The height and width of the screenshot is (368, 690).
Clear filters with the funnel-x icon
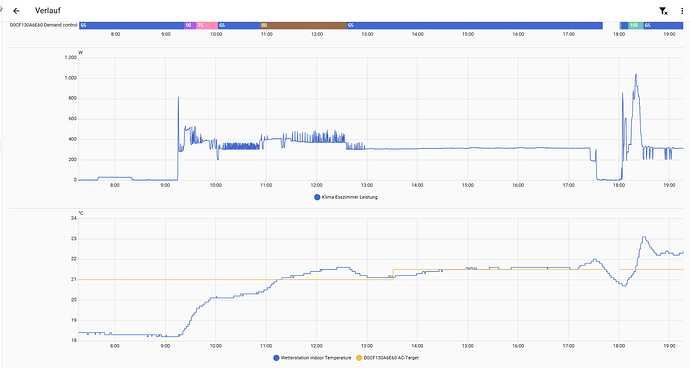coord(663,11)
